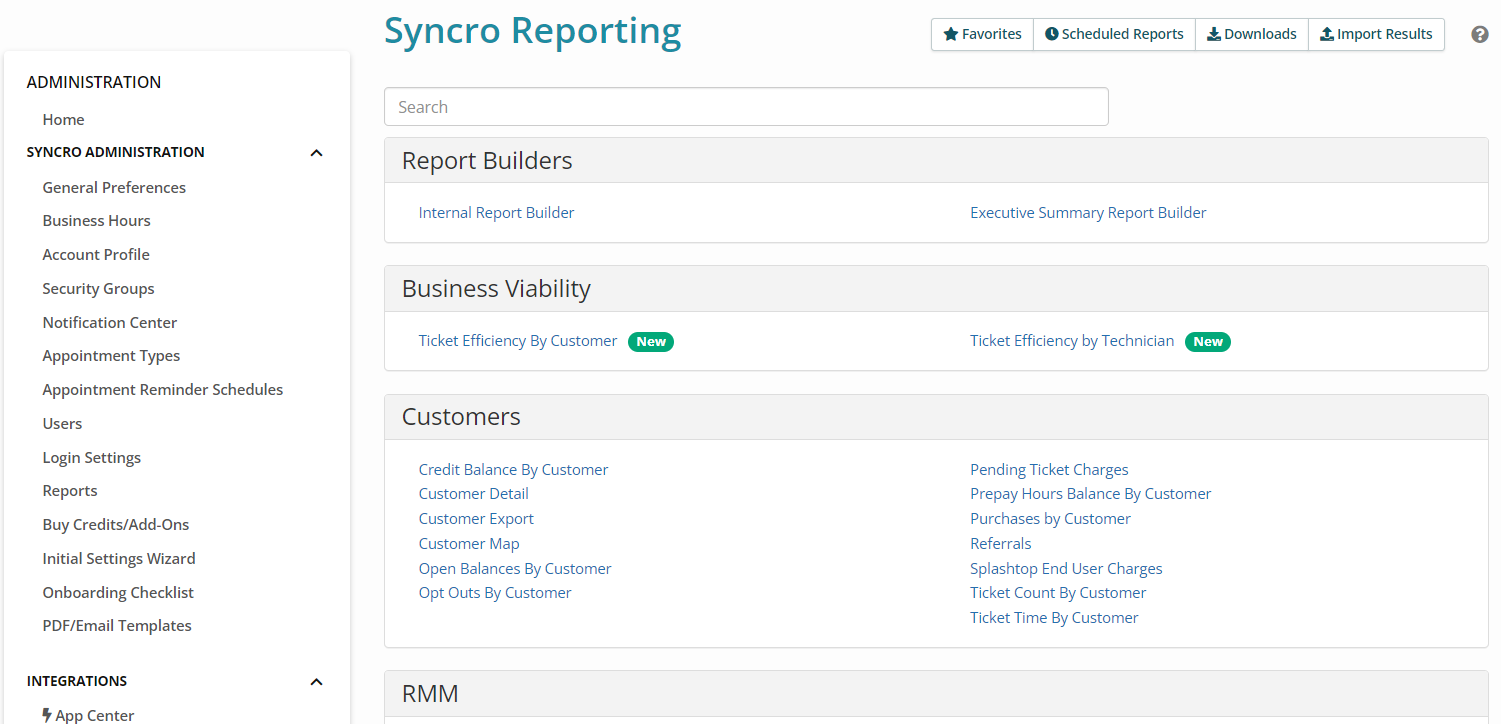Click the Import Results button
Screen dimensions: 1501x724
pyautogui.click(x=1376, y=34)
